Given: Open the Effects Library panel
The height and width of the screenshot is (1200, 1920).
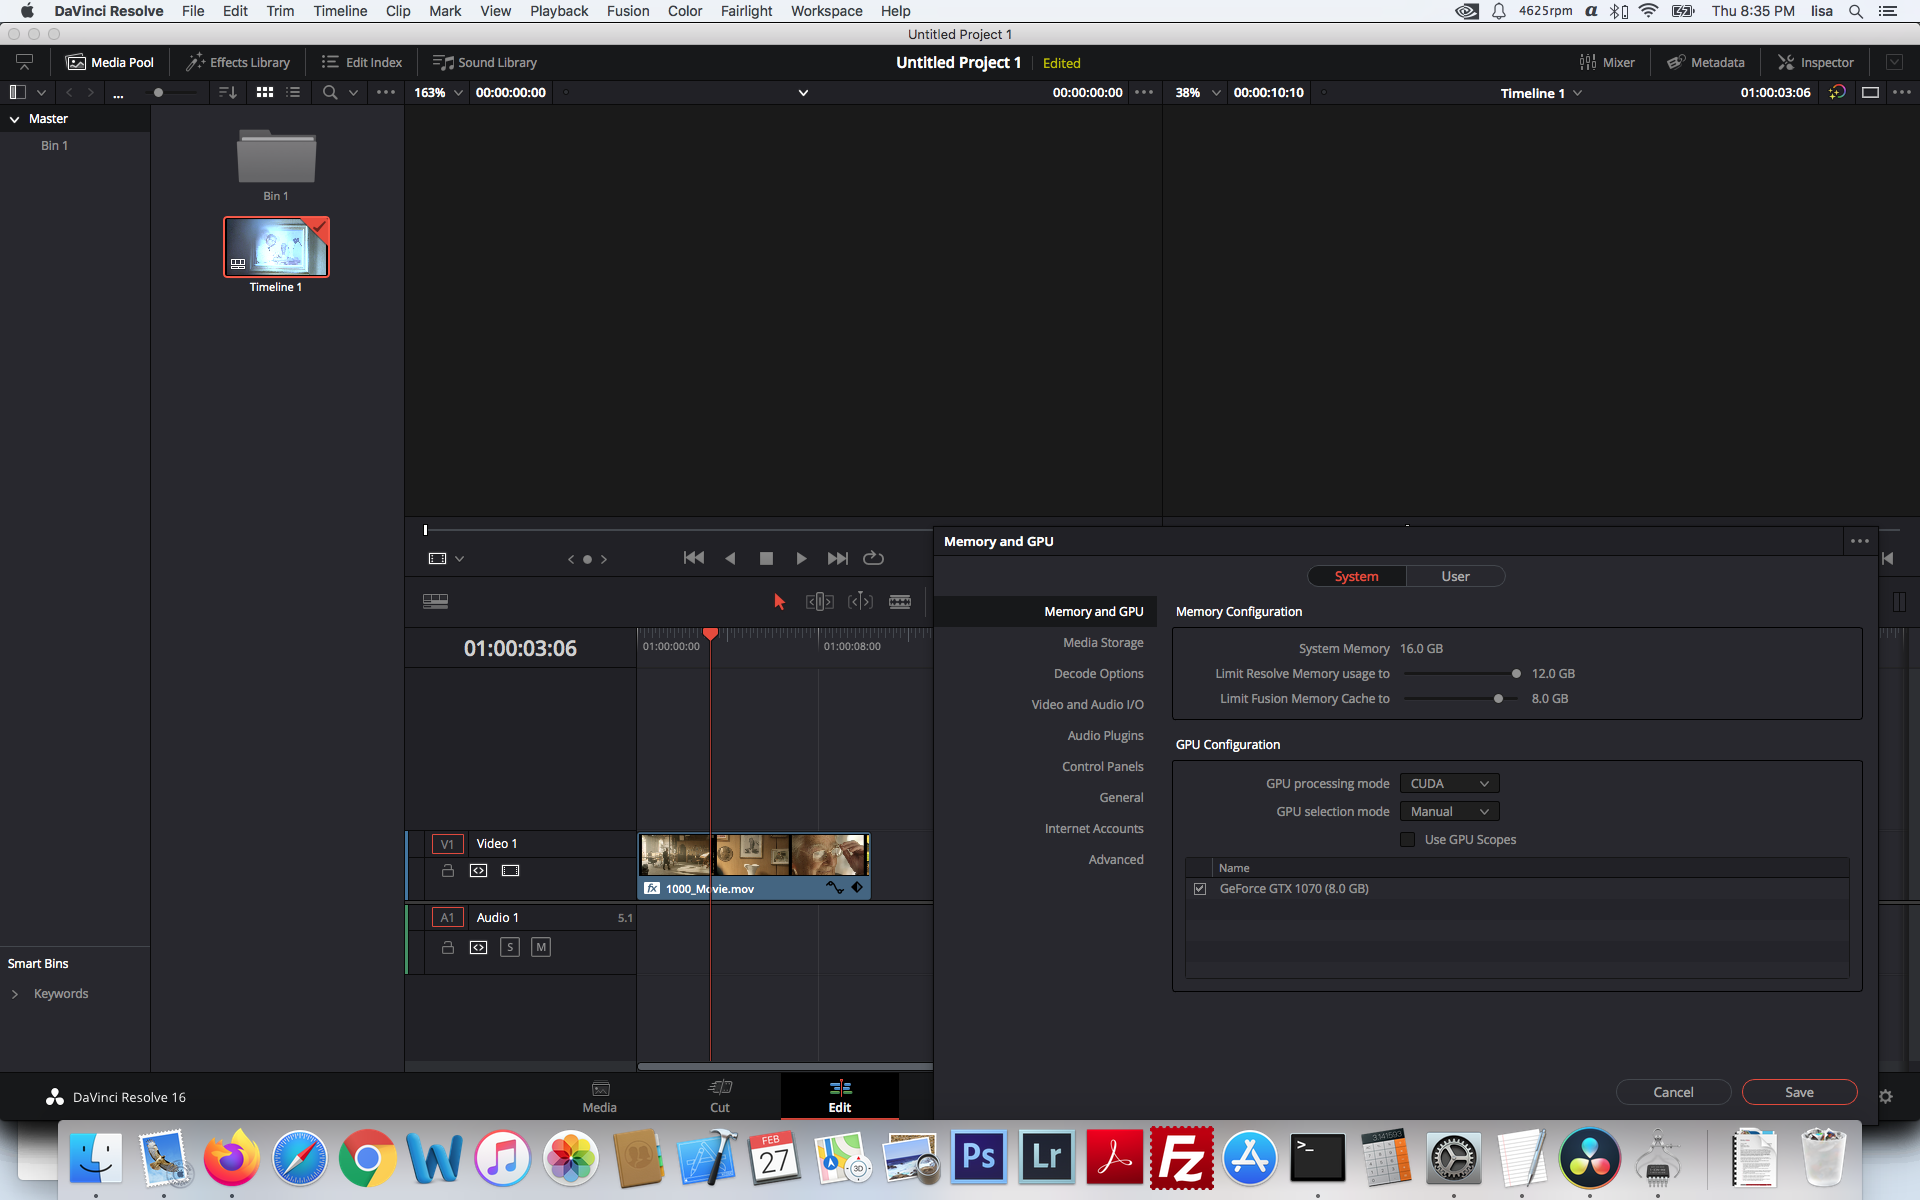Looking at the screenshot, I should (x=238, y=62).
